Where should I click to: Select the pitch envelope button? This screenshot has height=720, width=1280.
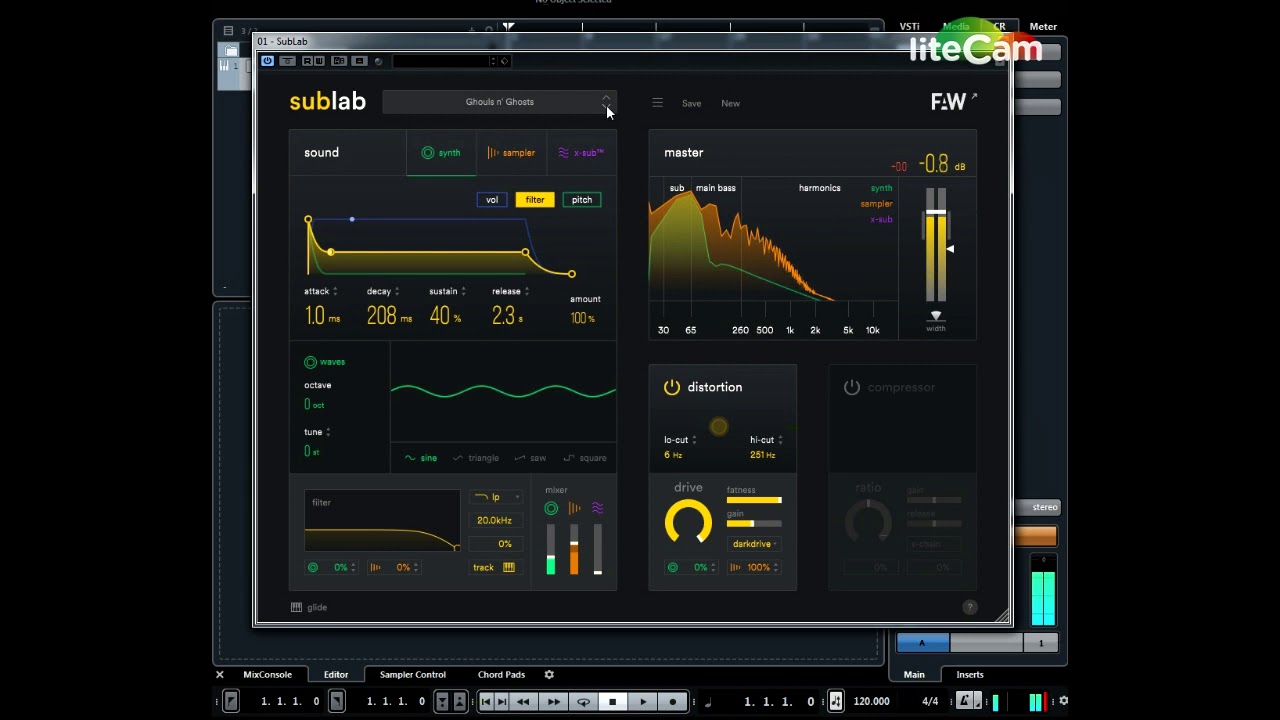[x=582, y=200]
